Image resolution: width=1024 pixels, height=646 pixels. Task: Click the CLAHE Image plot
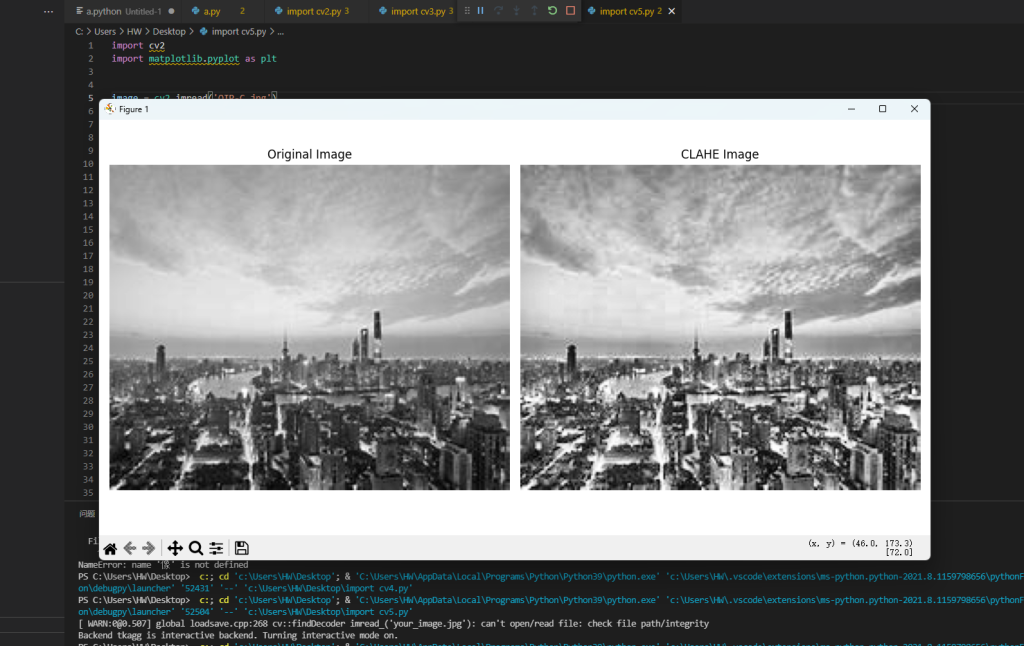pos(720,327)
